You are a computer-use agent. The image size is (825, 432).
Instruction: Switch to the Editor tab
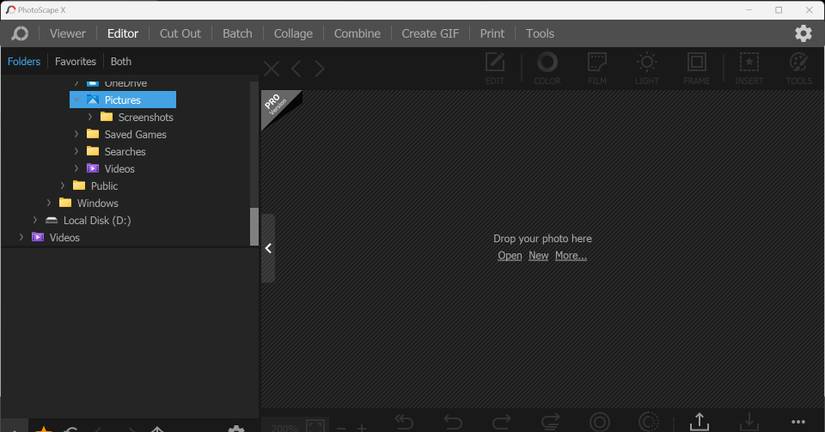(x=123, y=34)
